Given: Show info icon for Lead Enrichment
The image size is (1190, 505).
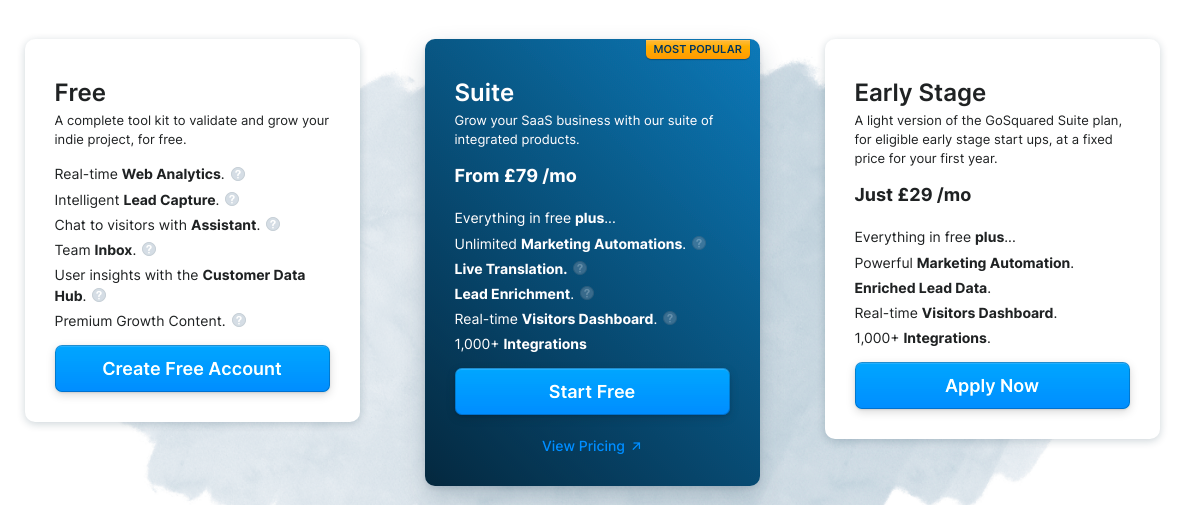Looking at the screenshot, I should [x=587, y=293].
